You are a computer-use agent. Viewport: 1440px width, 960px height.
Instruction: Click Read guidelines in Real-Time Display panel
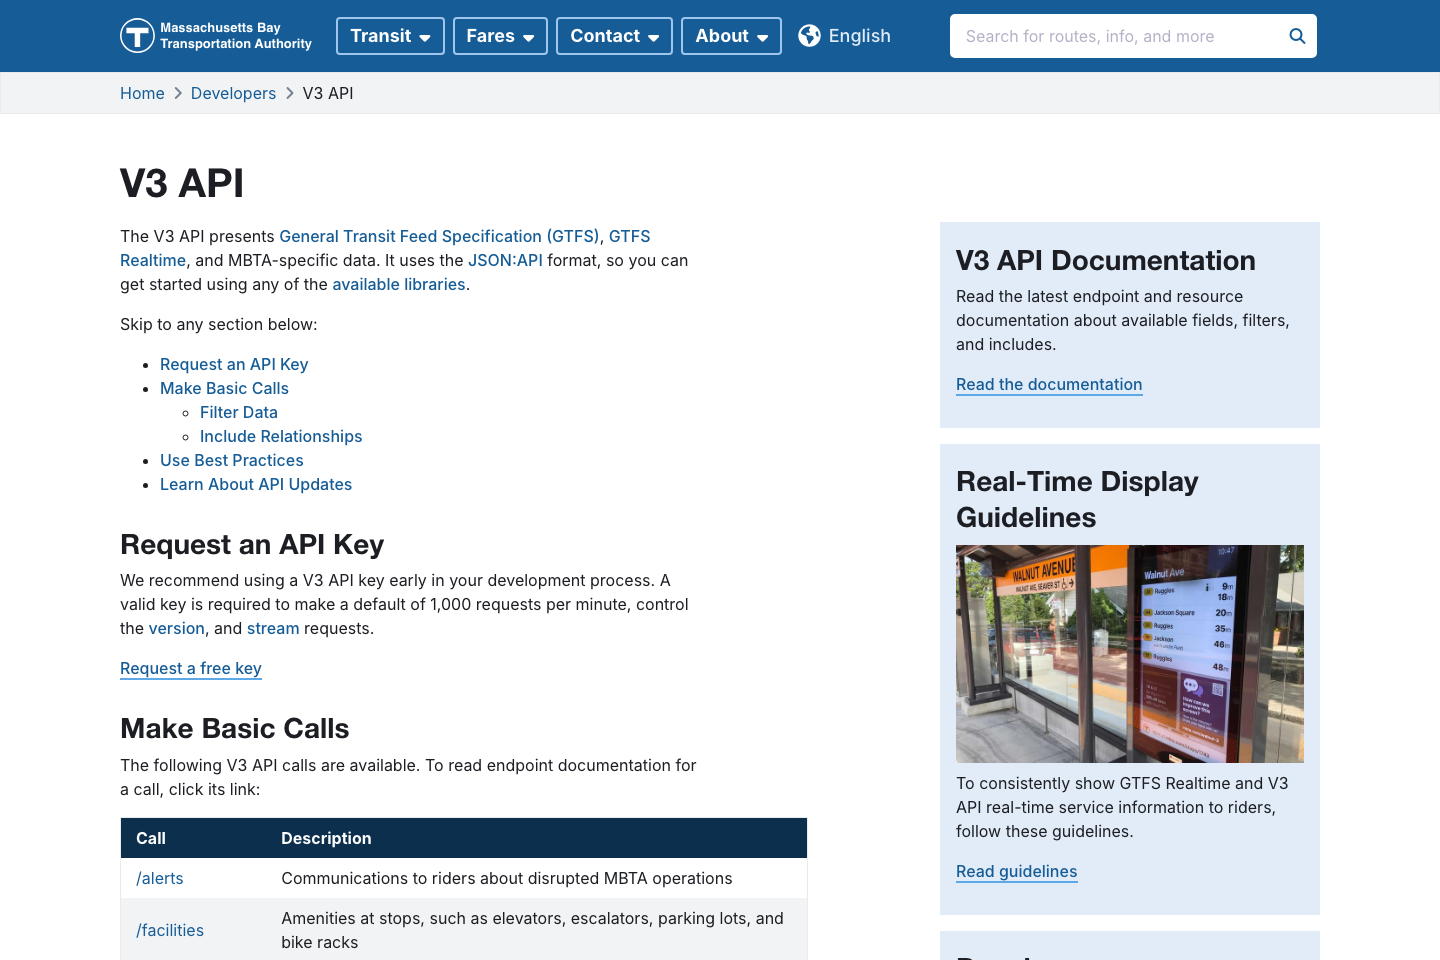pos(1016,871)
